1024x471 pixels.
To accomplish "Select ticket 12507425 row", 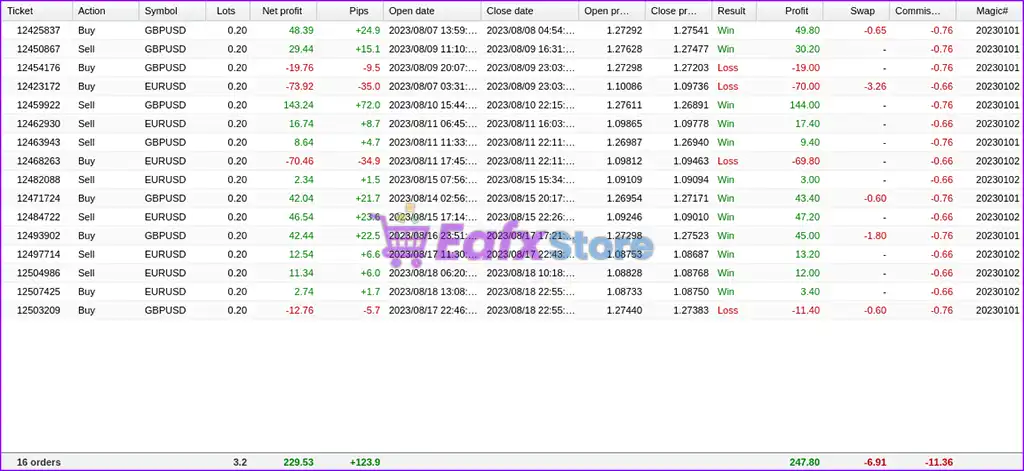I will 512,291.
